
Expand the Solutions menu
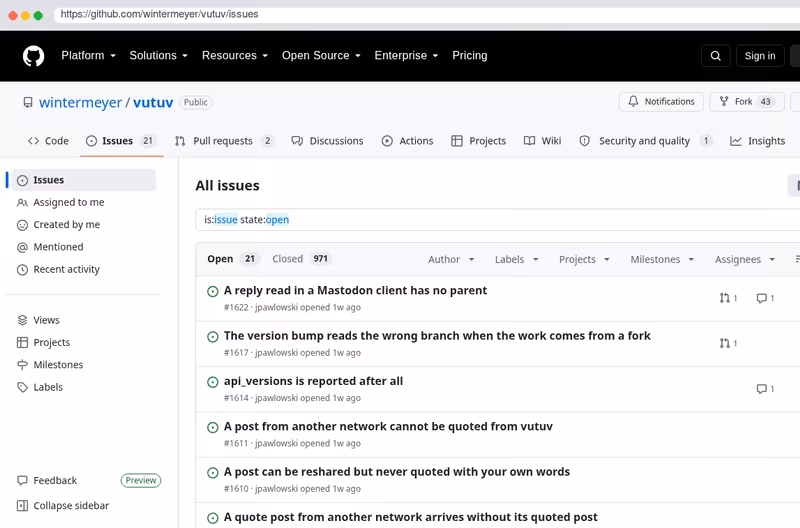pos(158,56)
